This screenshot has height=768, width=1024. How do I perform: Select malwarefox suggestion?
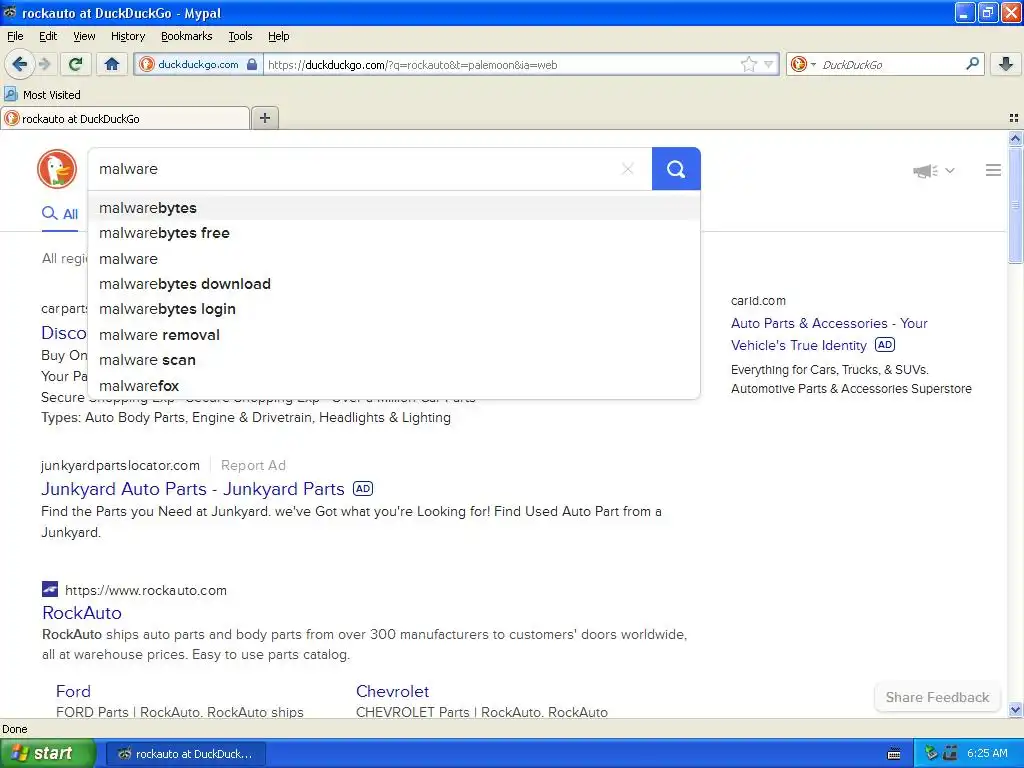click(394, 386)
